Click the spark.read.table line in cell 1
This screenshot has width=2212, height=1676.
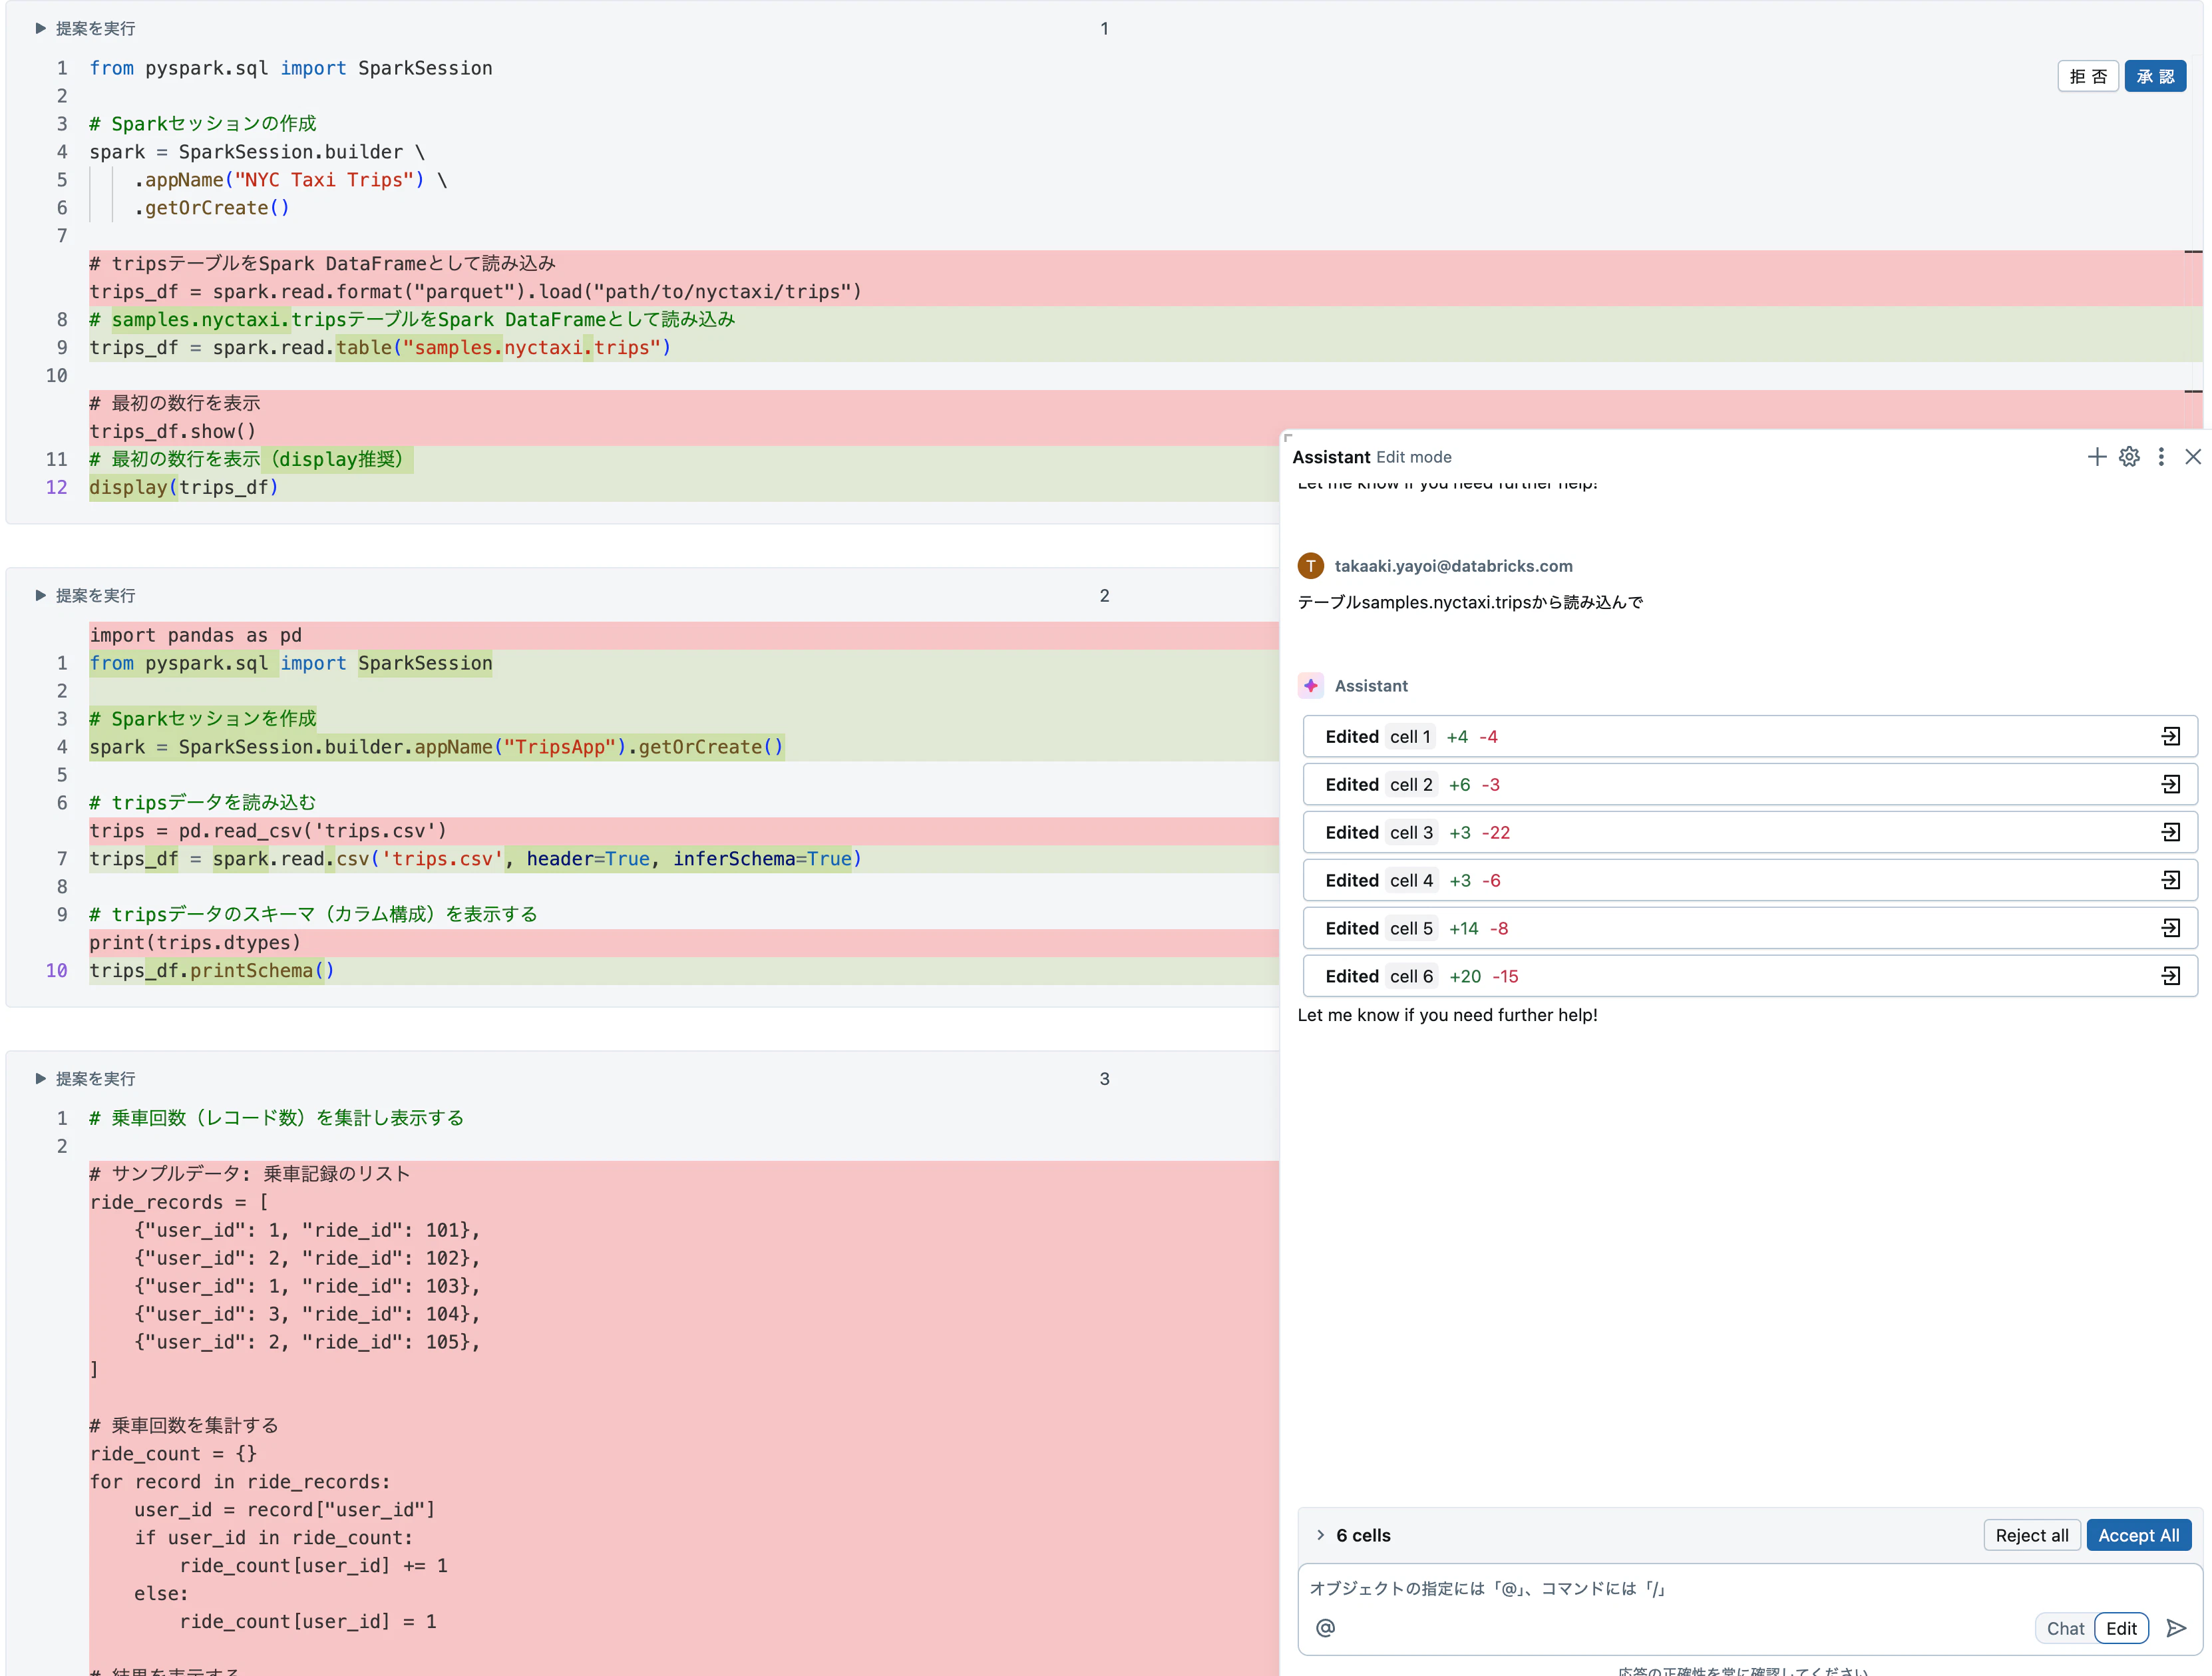pyautogui.click(x=380, y=348)
